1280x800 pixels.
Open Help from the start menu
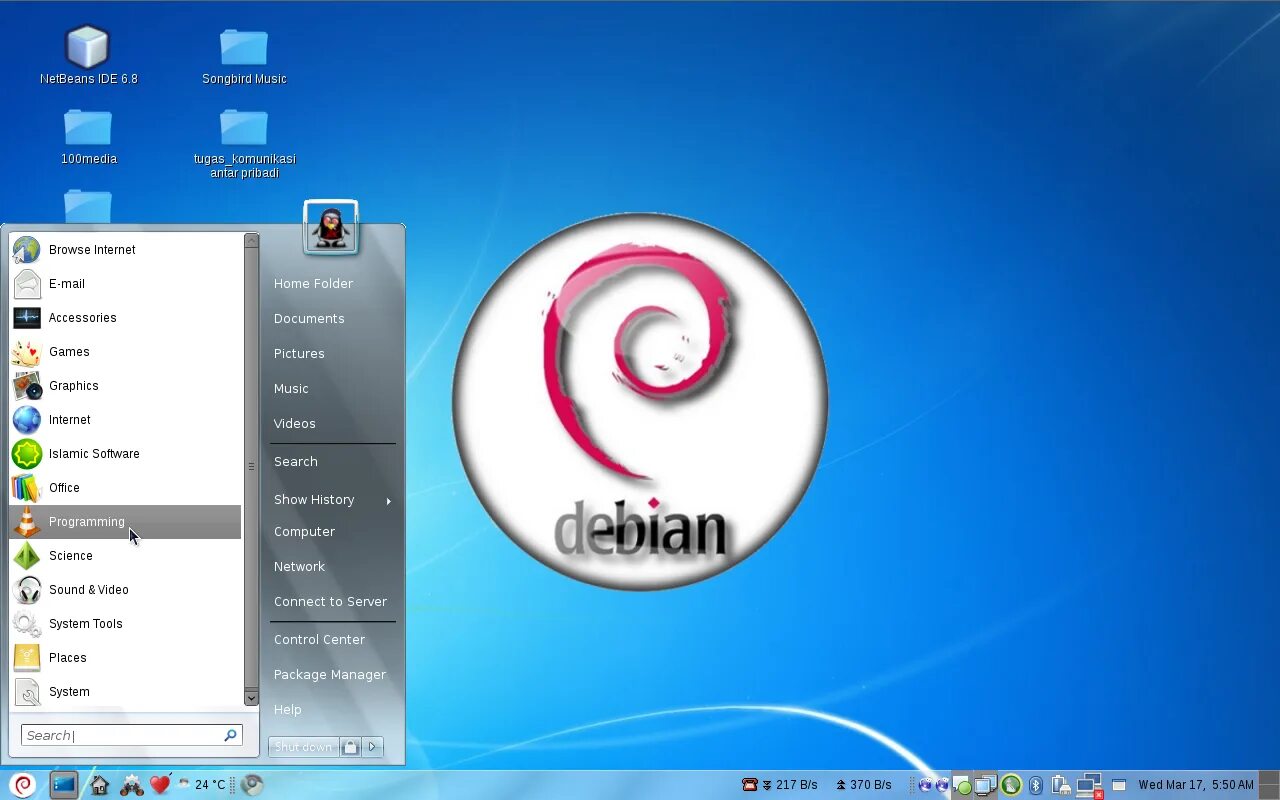pyautogui.click(x=287, y=710)
